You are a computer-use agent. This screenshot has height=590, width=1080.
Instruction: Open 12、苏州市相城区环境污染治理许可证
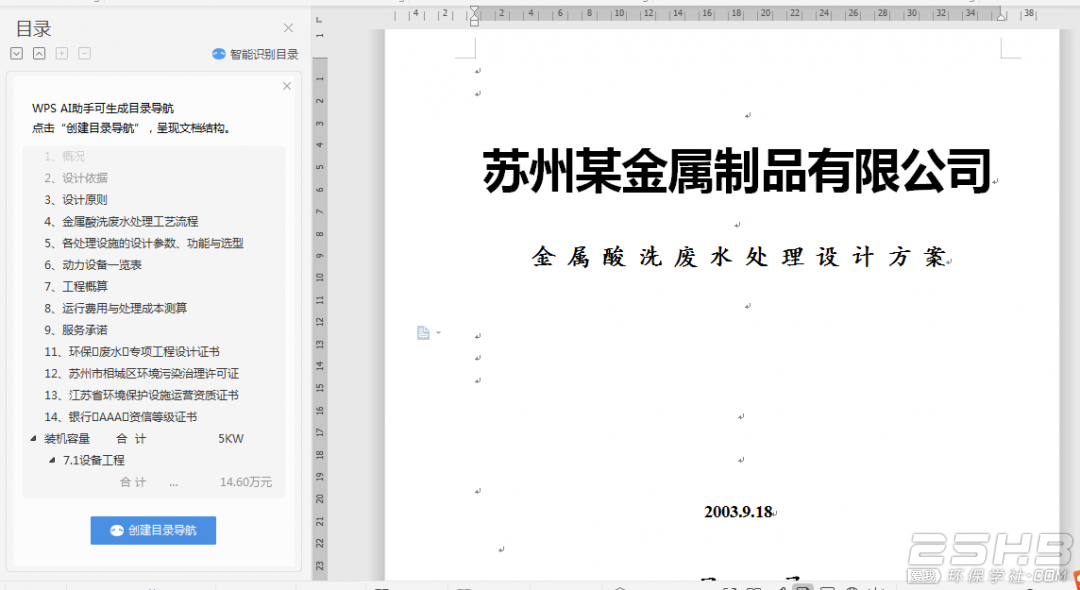pyautogui.click(x=142, y=373)
